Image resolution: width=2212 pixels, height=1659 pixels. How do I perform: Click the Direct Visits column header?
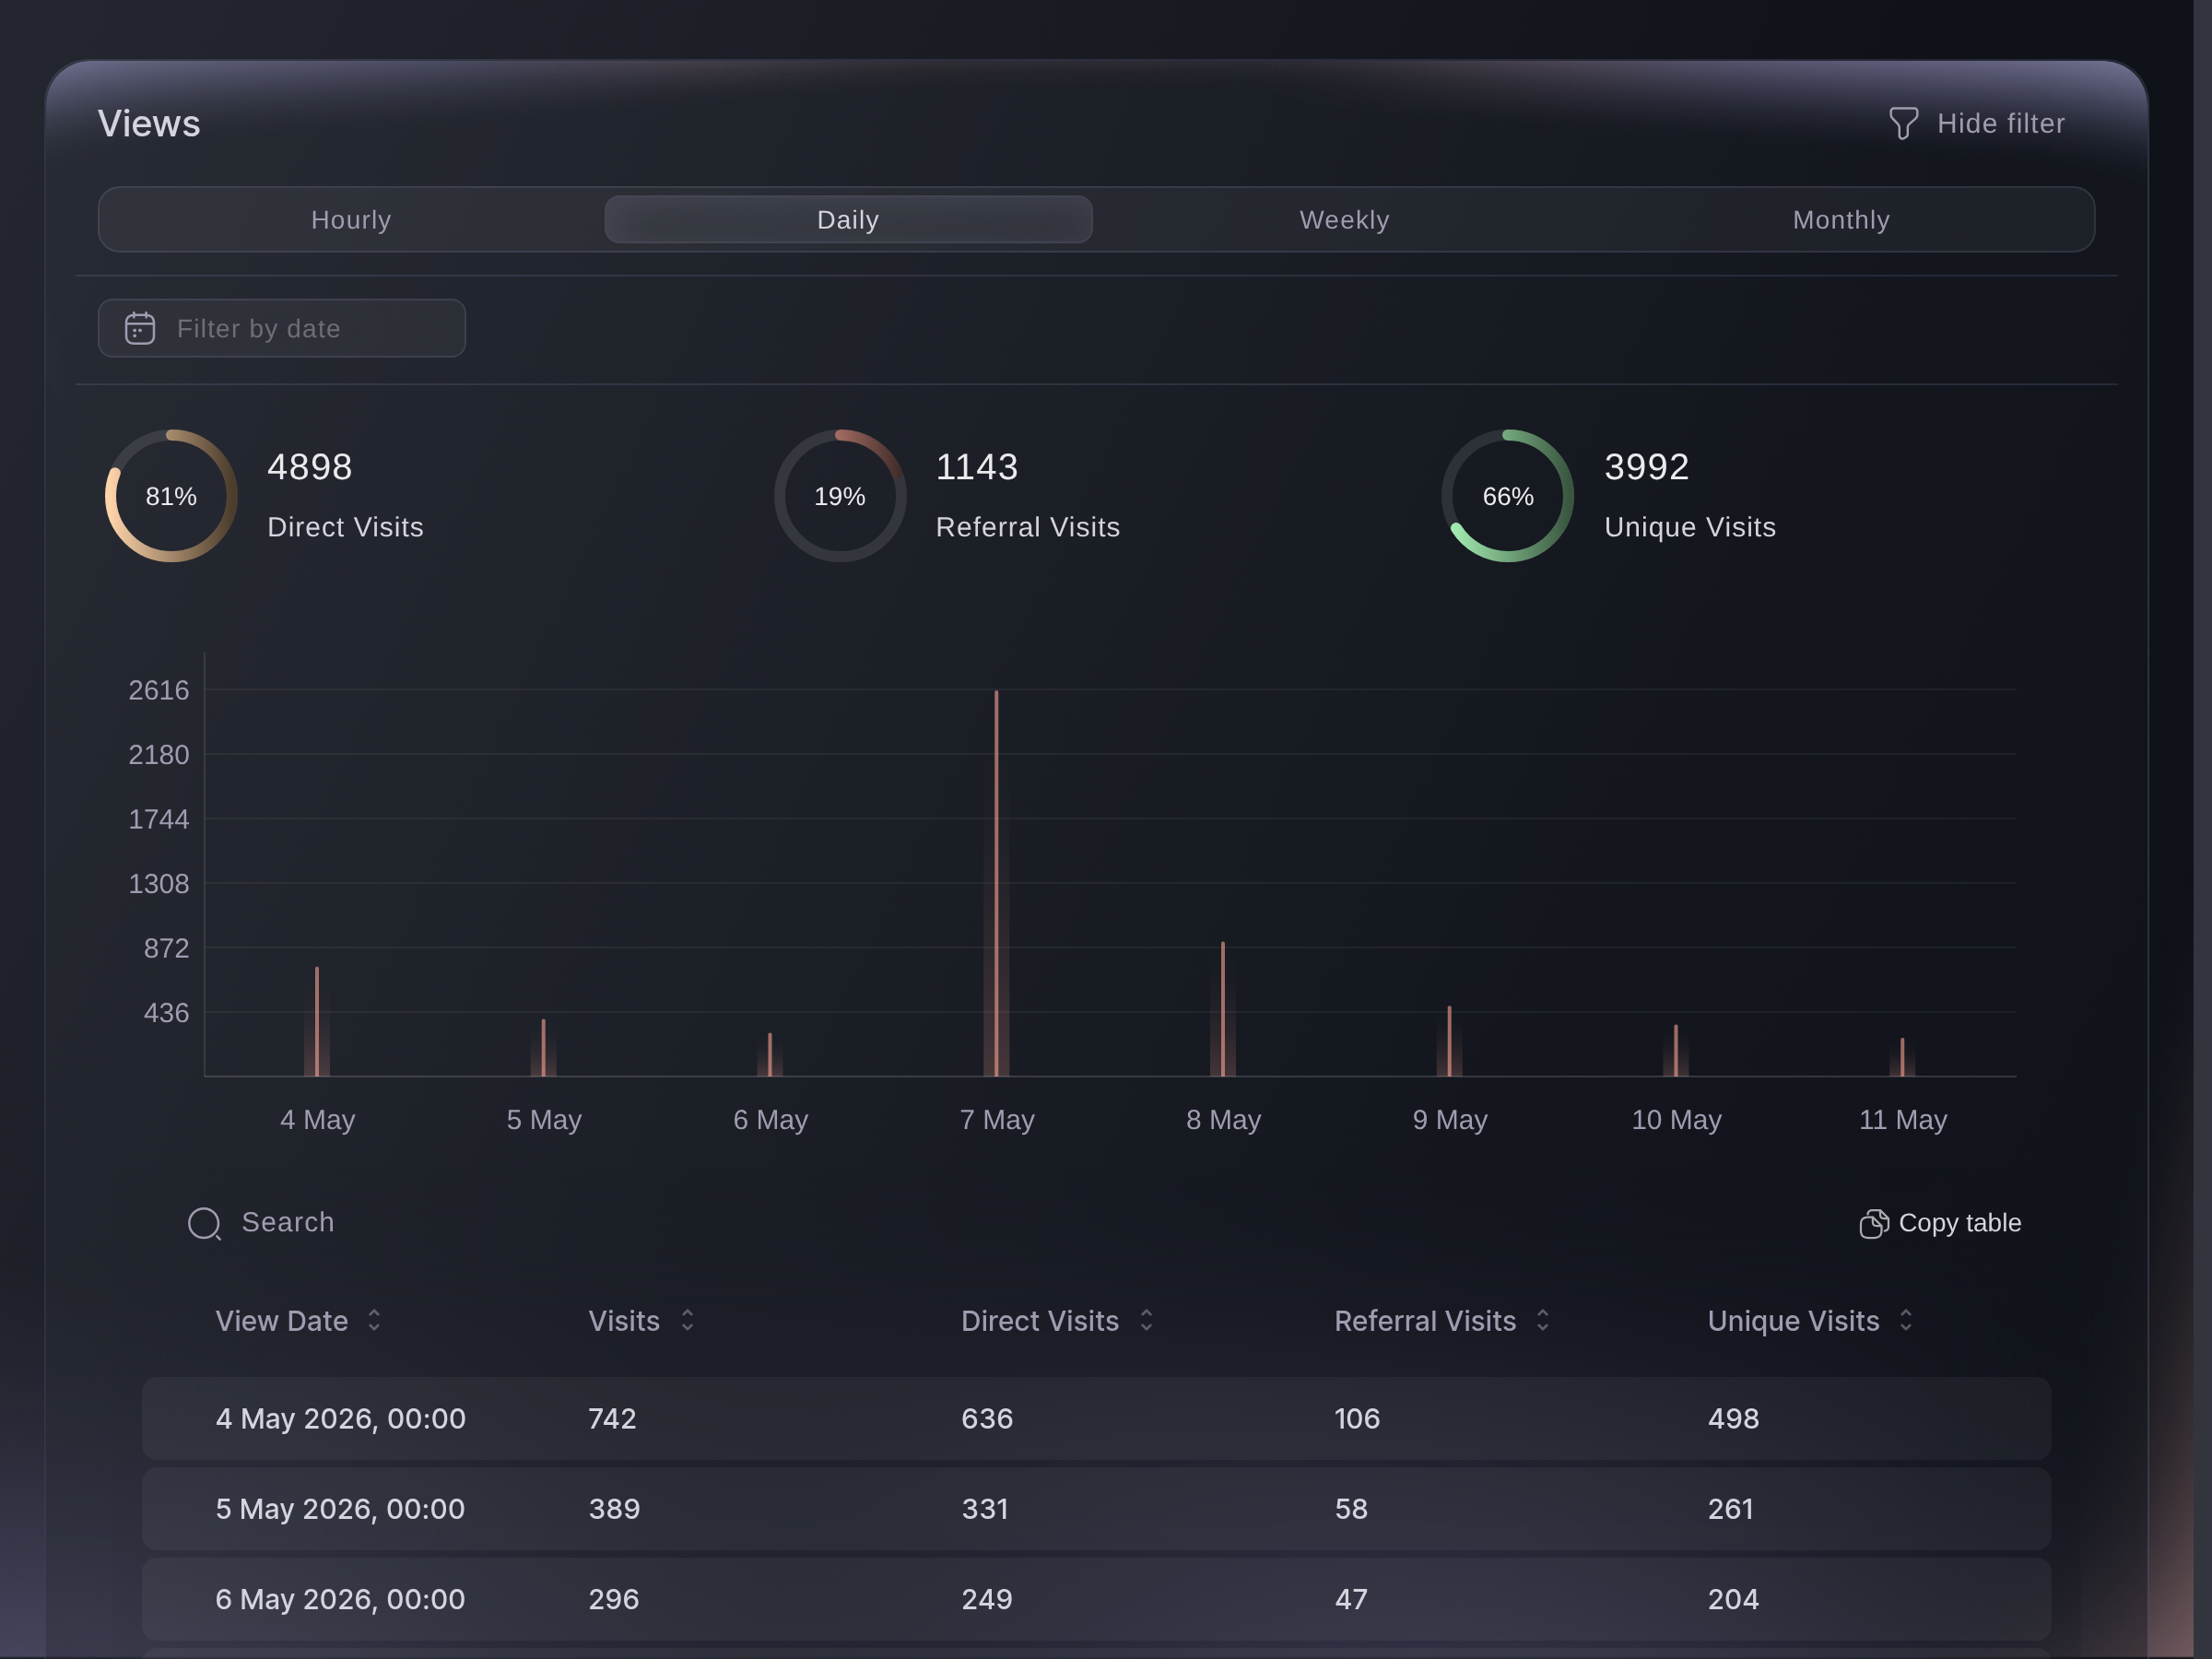click(1040, 1321)
